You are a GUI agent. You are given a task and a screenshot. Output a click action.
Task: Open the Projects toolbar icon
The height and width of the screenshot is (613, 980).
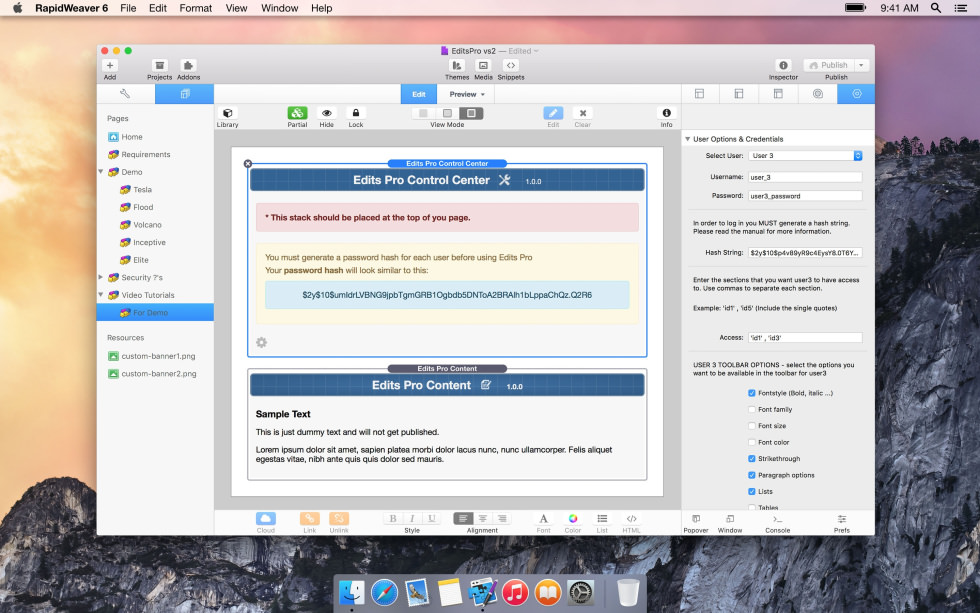[x=159, y=66]
